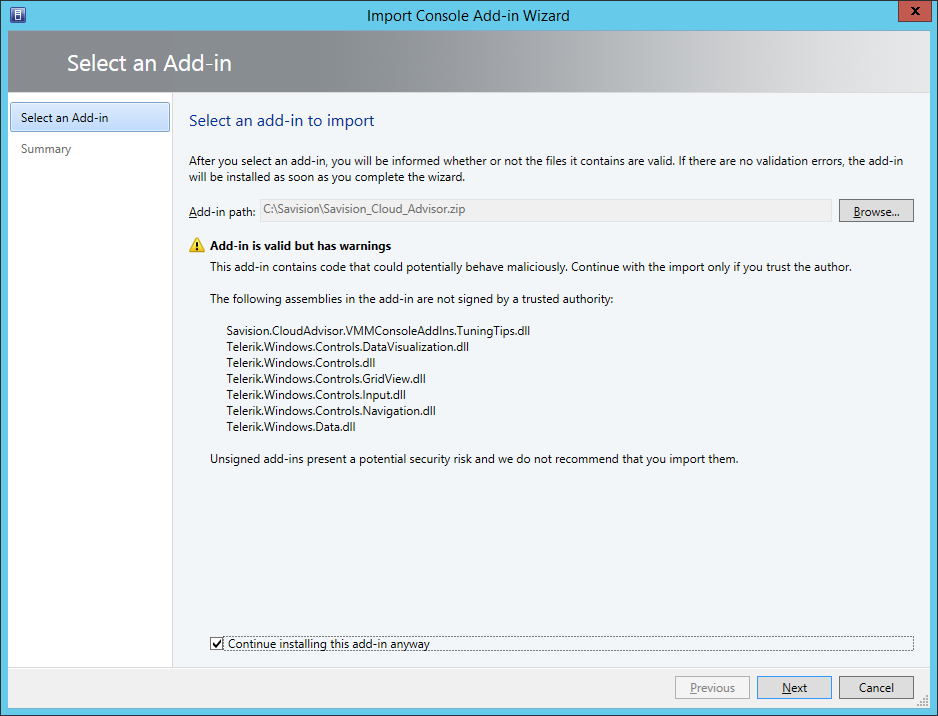Go to the Summary step in sidebar

click(x=46, y=149)
